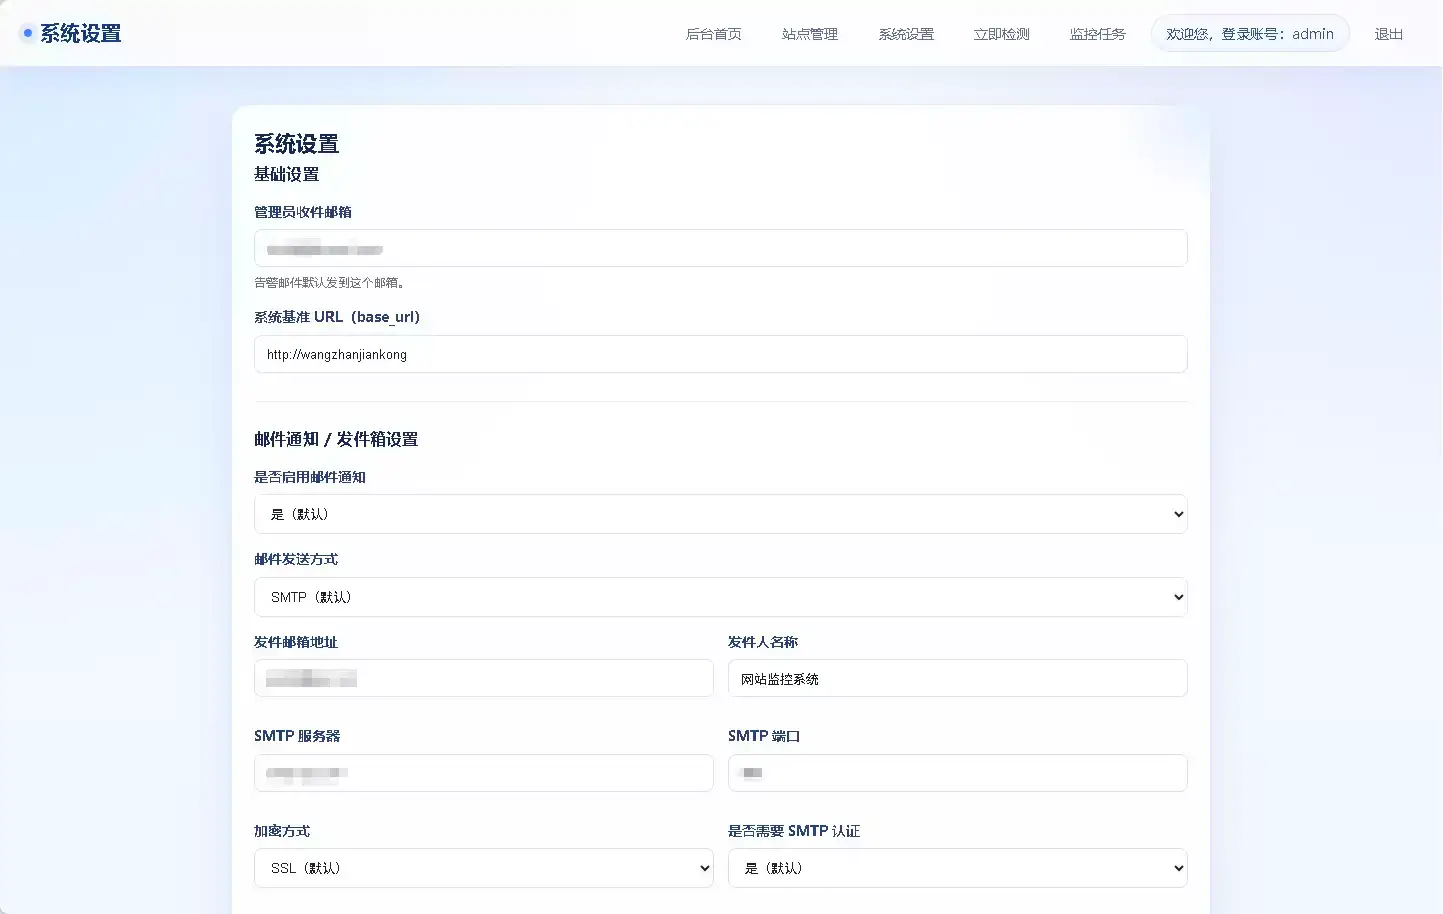The height and width of the screenshot is (914, 1443).
Task: Open the 邮件发送方式 dropdown showing SMTP
Action: point(720,596)
